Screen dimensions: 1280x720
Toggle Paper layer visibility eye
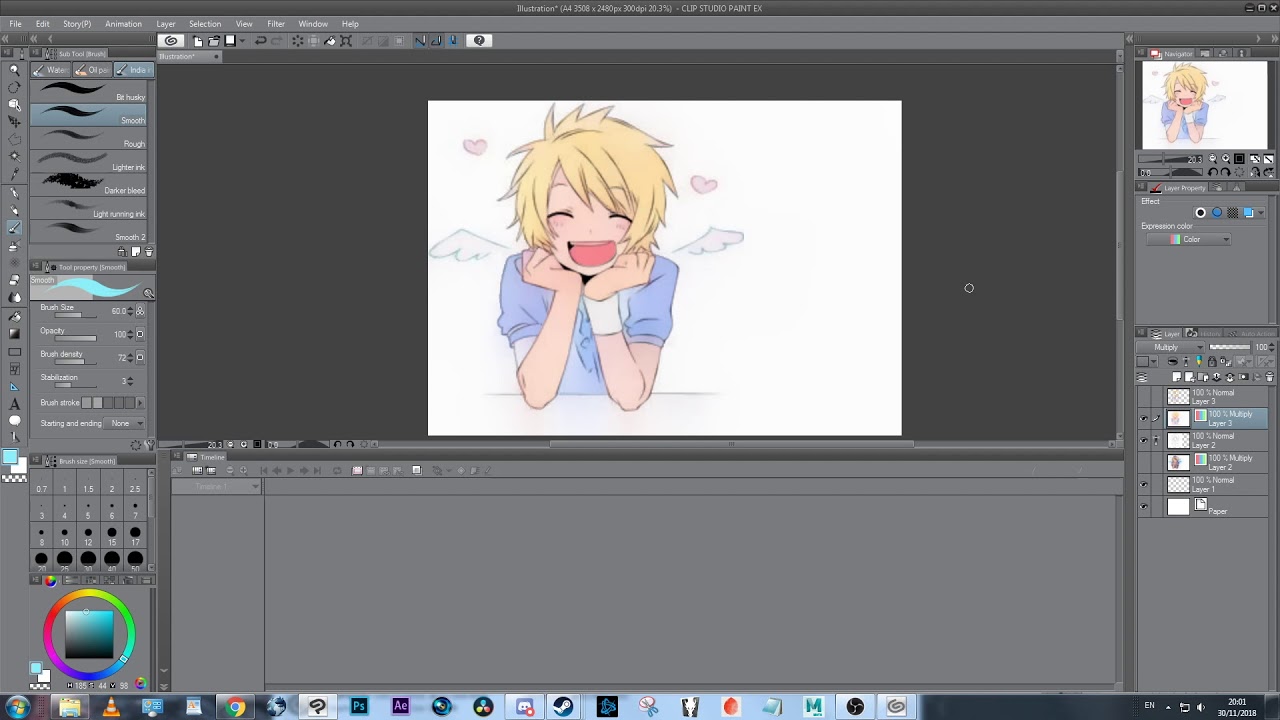point(1144,506)
